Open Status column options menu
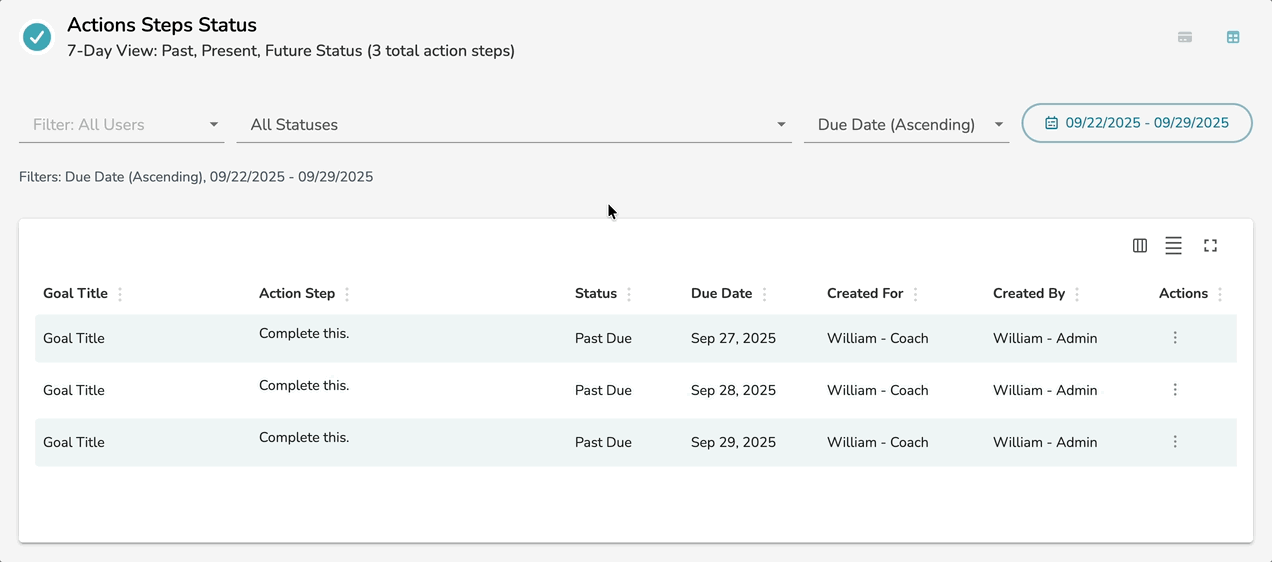 [629, 294]
